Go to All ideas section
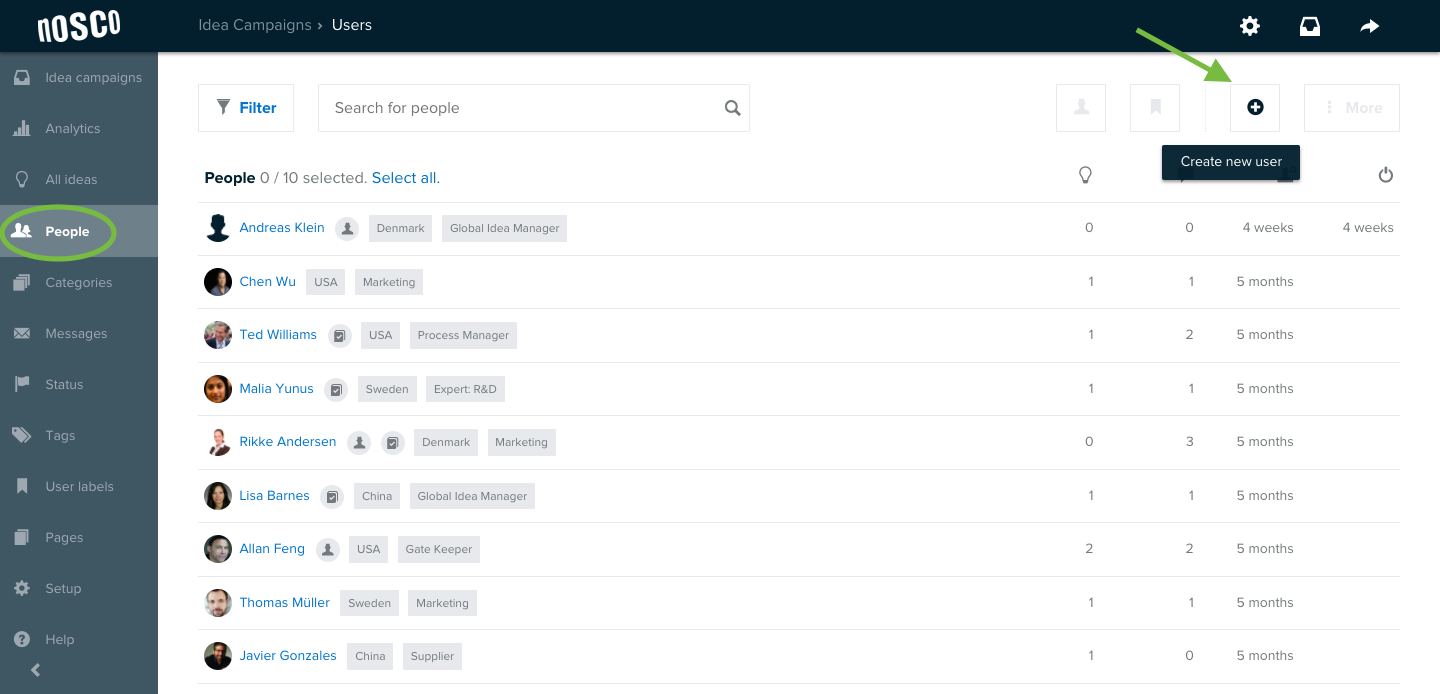This screenshot has width=1440, height=694. point(79,180)
